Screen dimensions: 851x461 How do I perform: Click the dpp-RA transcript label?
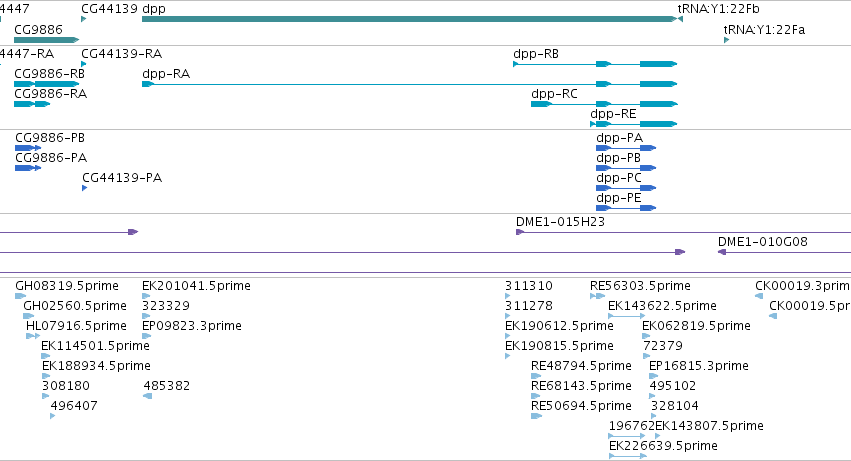166,74
